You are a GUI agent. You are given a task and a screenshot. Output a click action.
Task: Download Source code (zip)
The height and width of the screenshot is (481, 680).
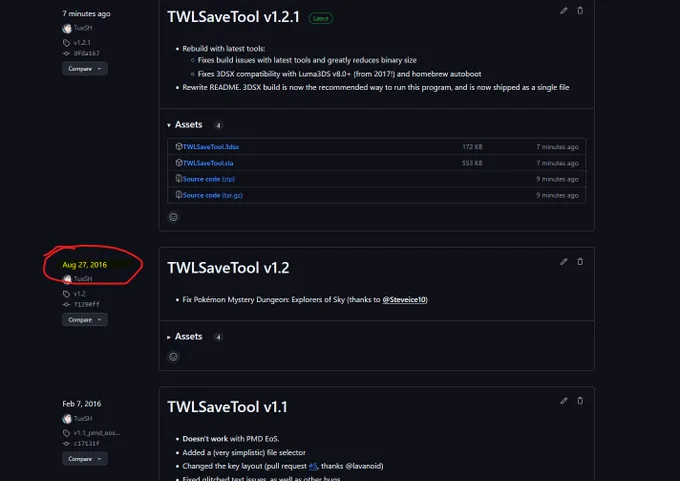point(209,179)
